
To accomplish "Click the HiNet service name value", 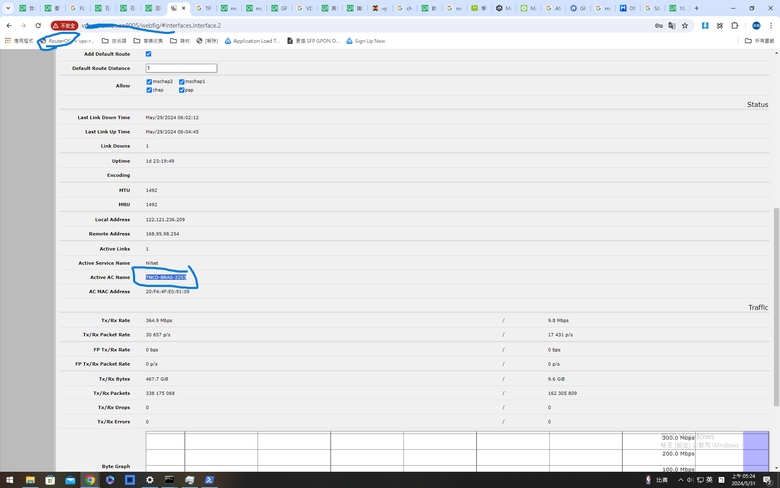I will (152, 263).
